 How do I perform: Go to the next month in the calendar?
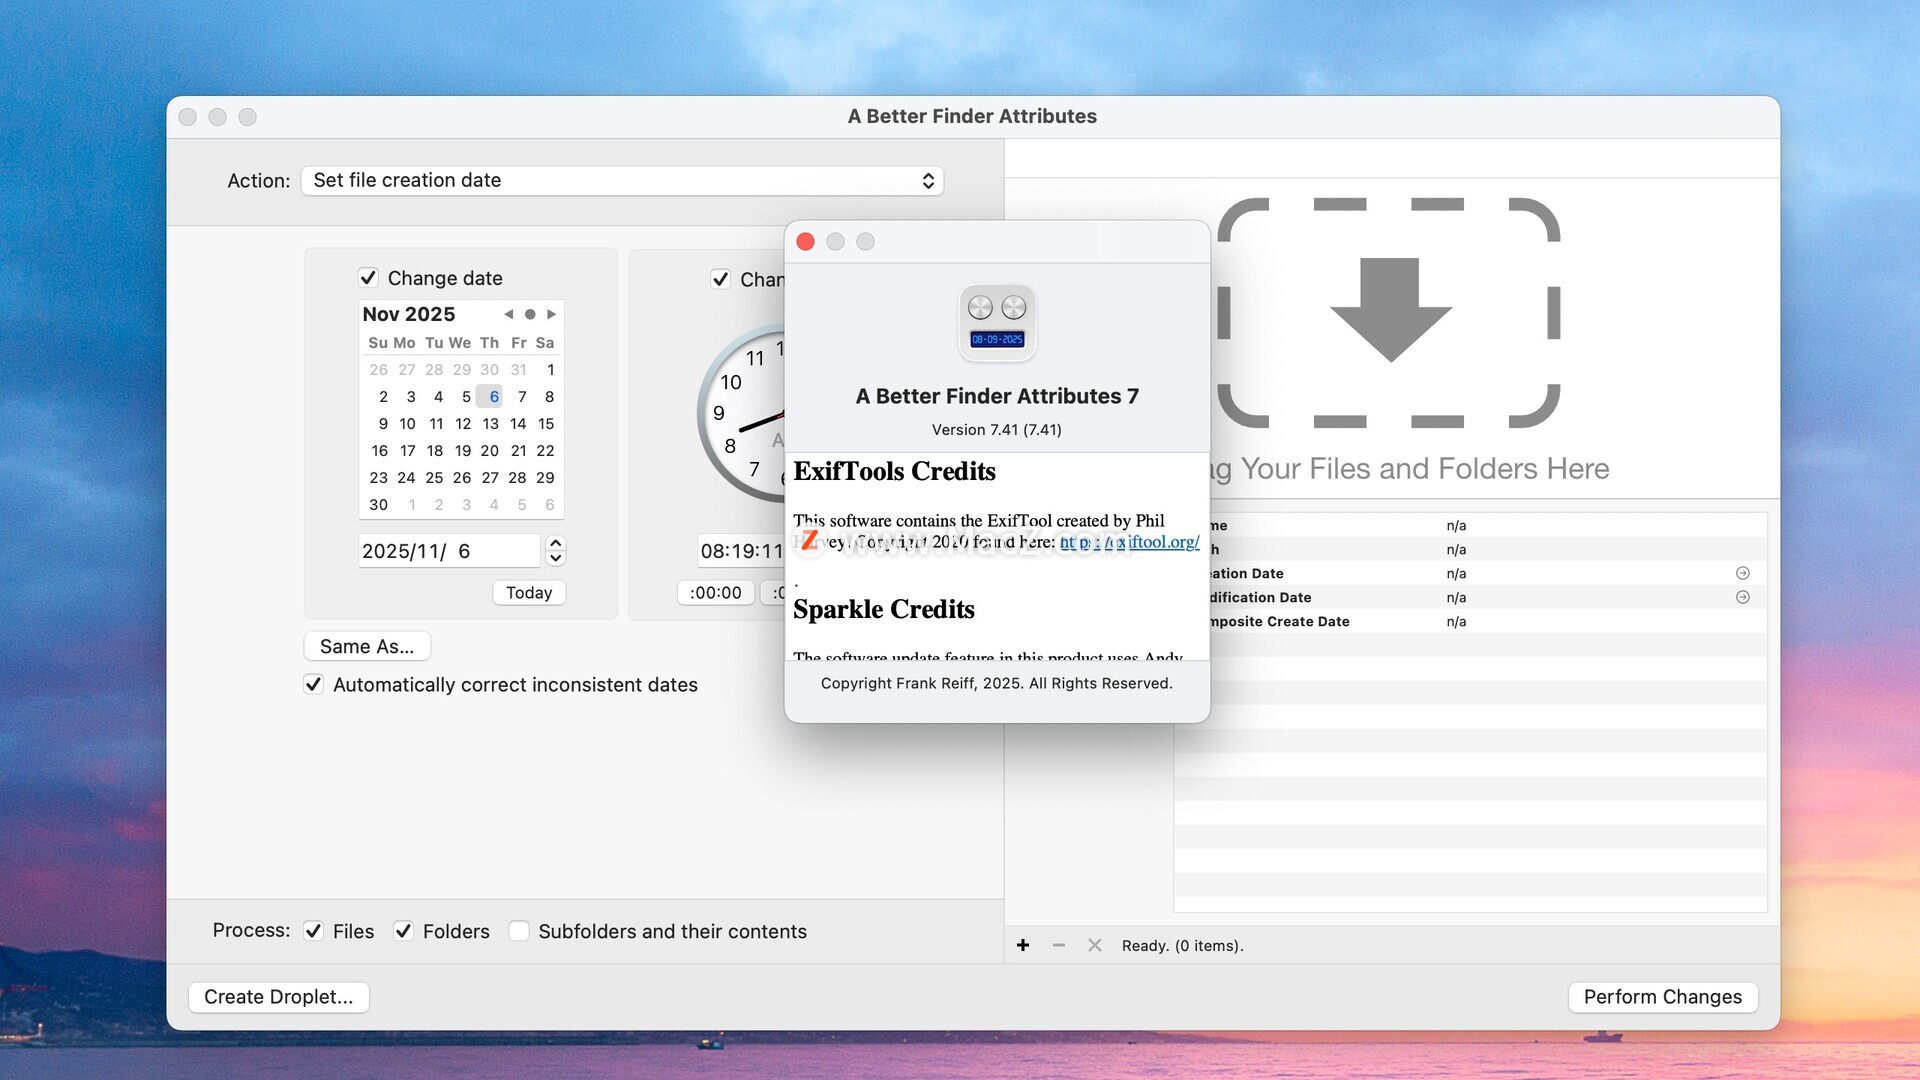point(551,314)
